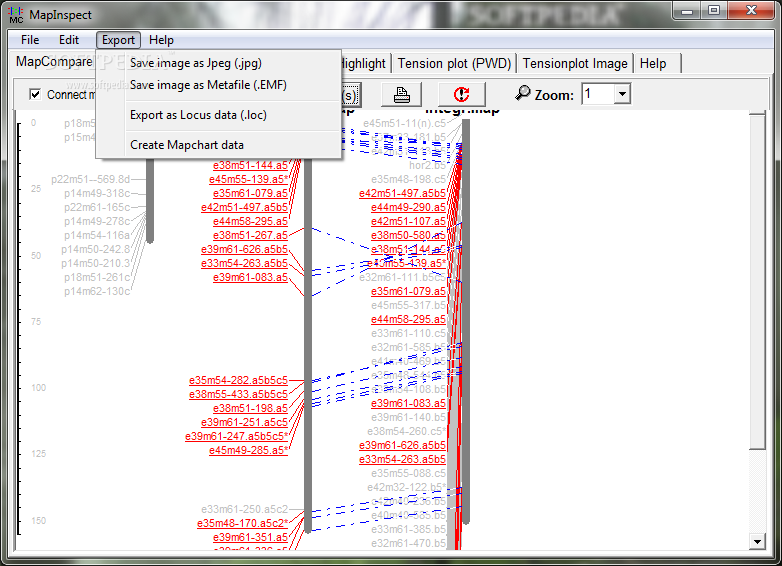This screenshot has width=782, height=566.
Task: Click marker e38m51-267.a5
Action: 250,235
